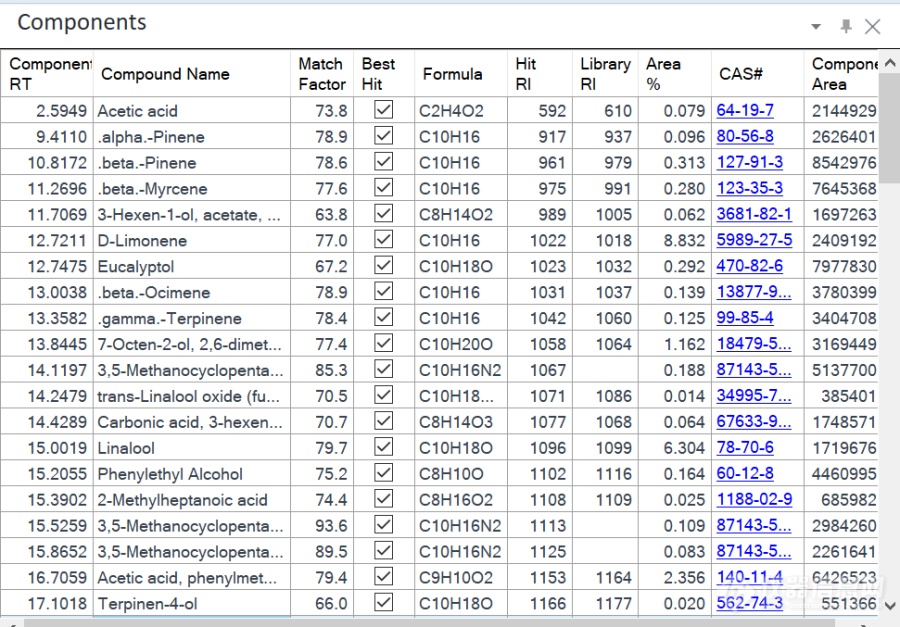Toggle Best Hit checkbox for Phenylethyl Alcohol
This screenshot has width=900, height=627.
coord(383,473)
